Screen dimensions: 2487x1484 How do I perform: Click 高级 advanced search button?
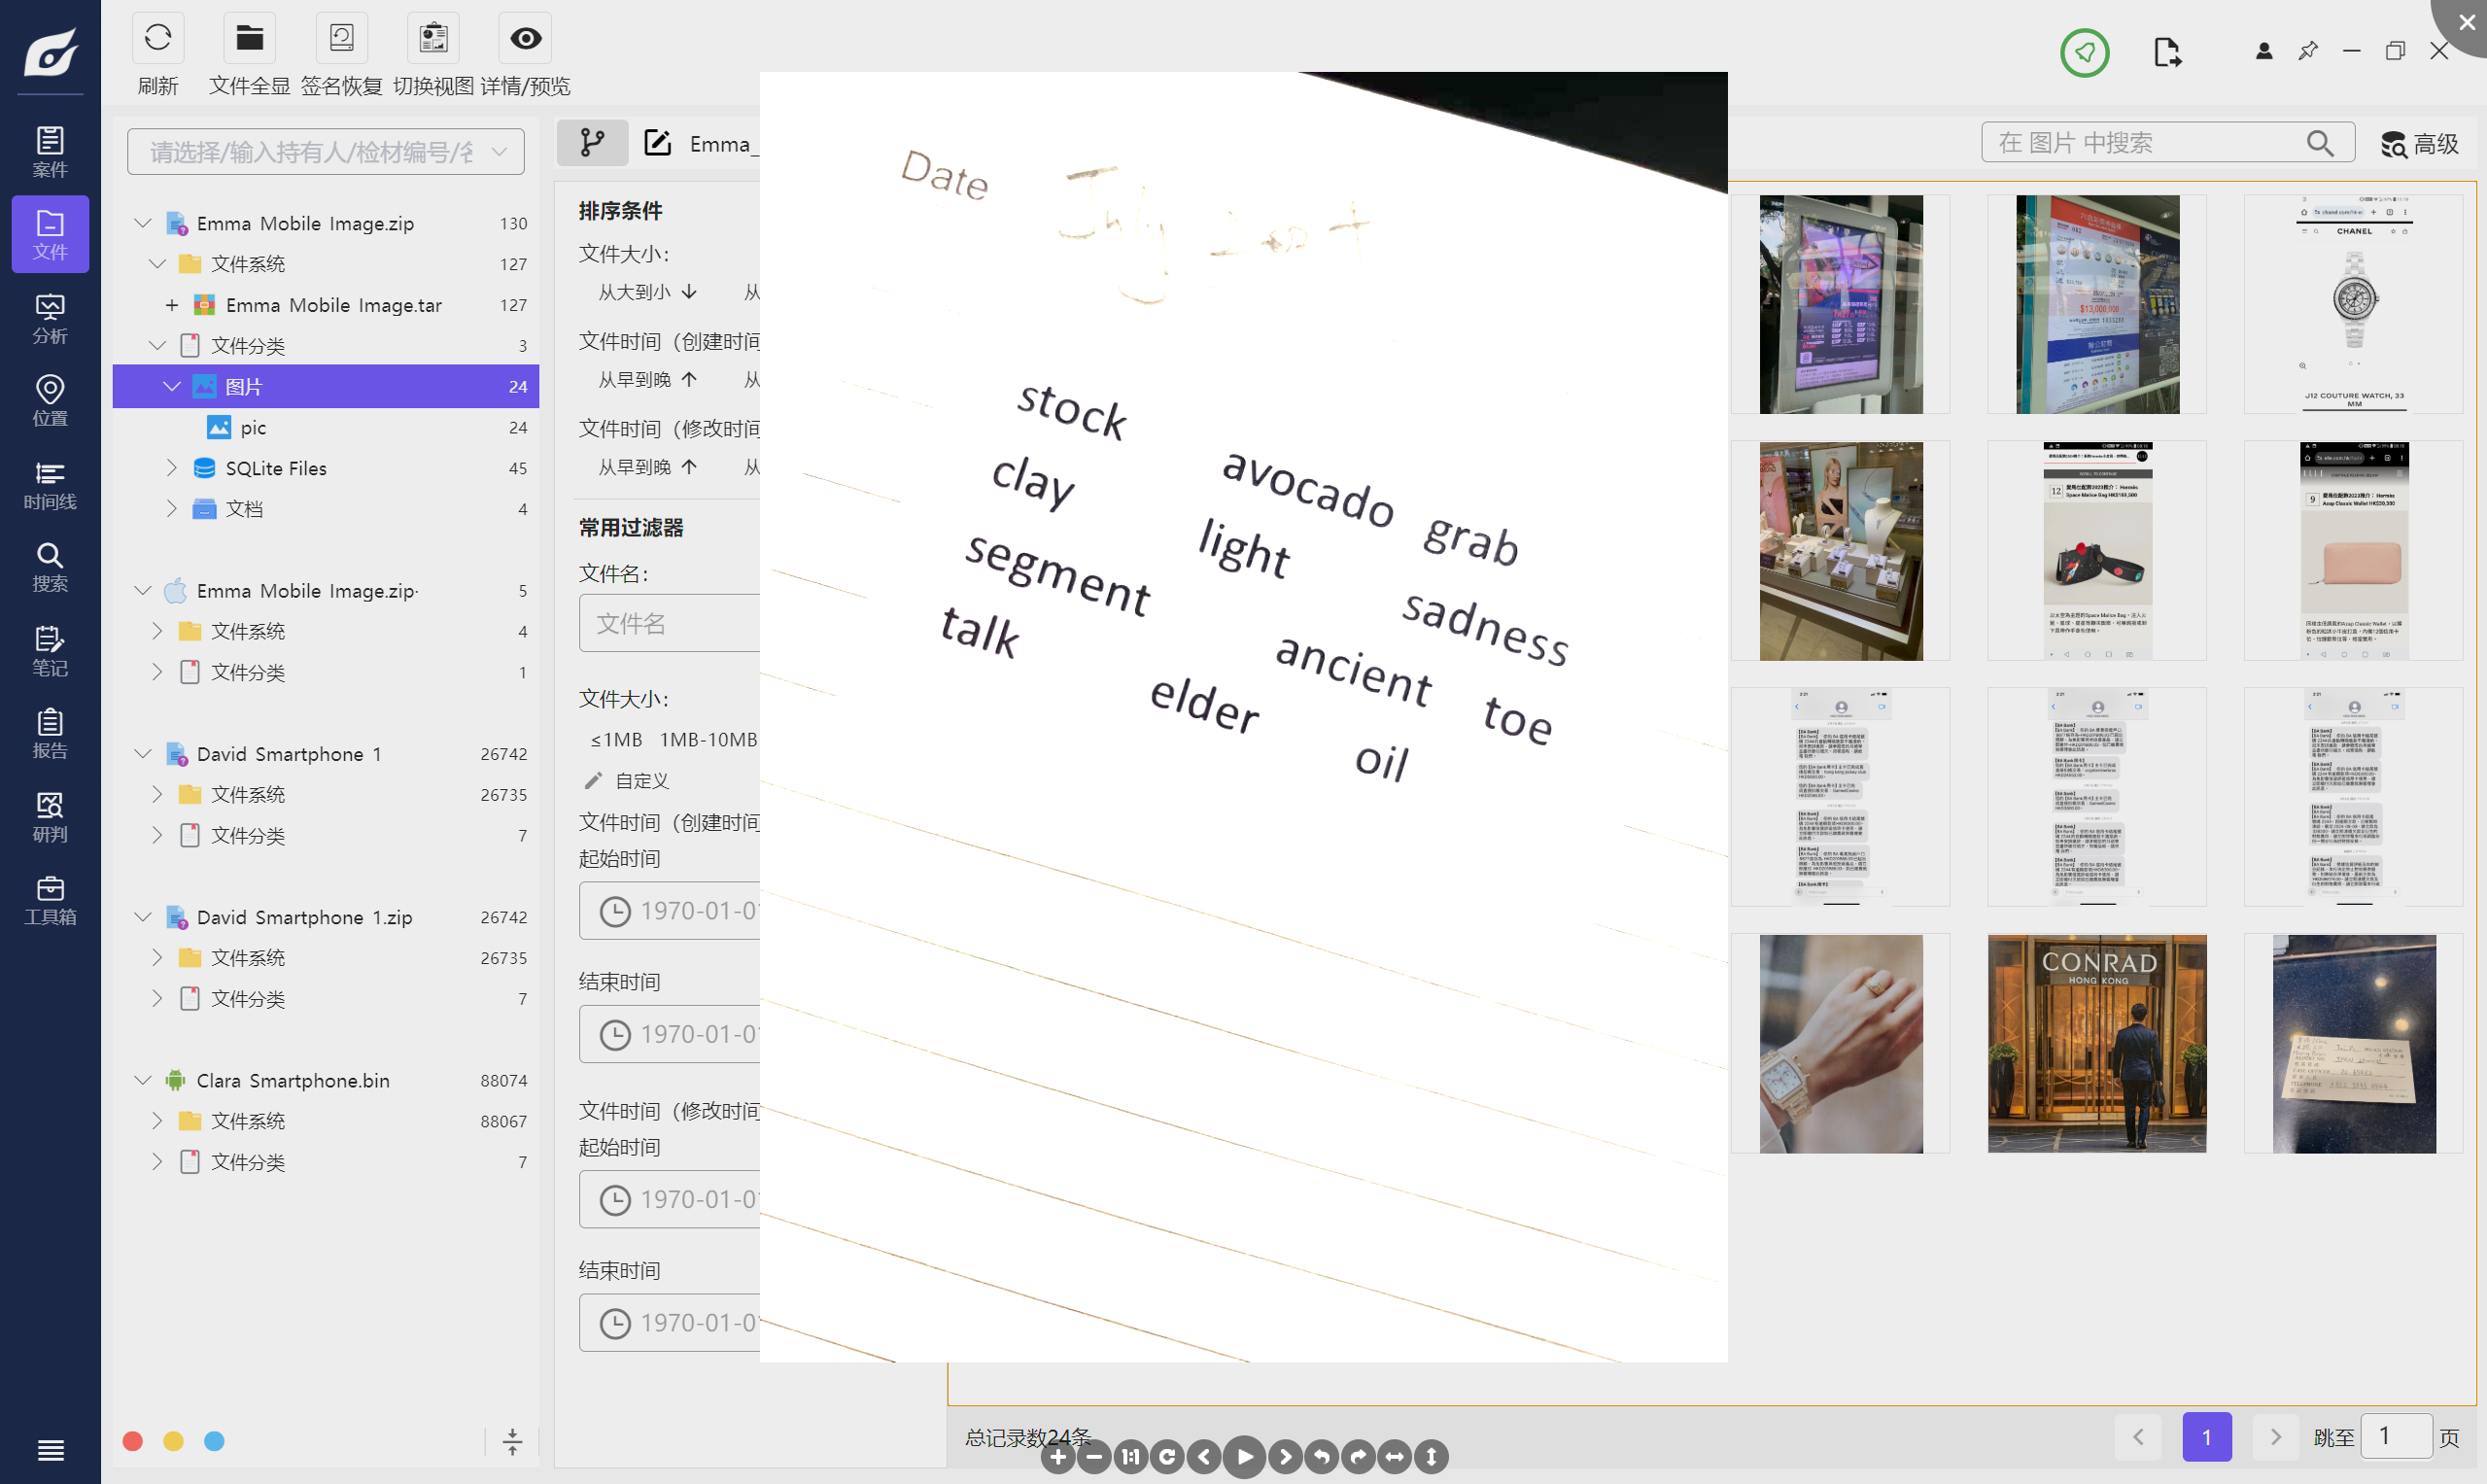pos(2419,144)
